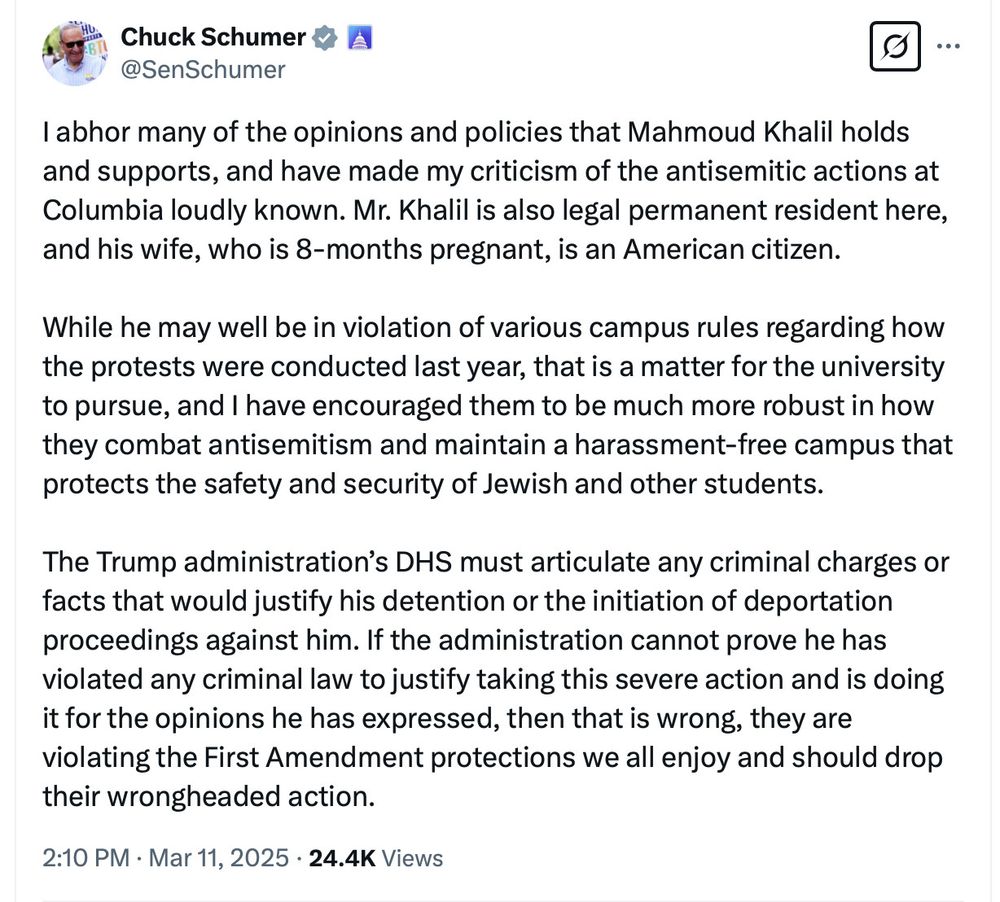The image size is (1000, 902).
Task: Click the word Columbia in the post
Action: point(103,210)
